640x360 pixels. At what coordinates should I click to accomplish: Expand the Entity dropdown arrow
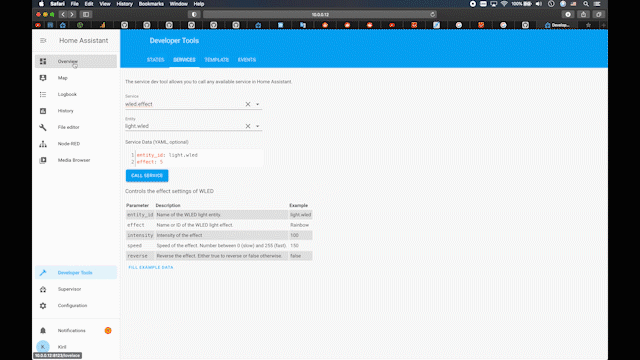(x=258, y=126)
